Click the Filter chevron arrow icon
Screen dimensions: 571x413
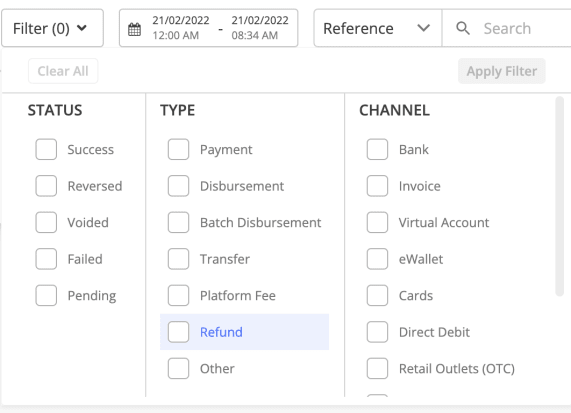pyautogui.click(x=82, y=28)
